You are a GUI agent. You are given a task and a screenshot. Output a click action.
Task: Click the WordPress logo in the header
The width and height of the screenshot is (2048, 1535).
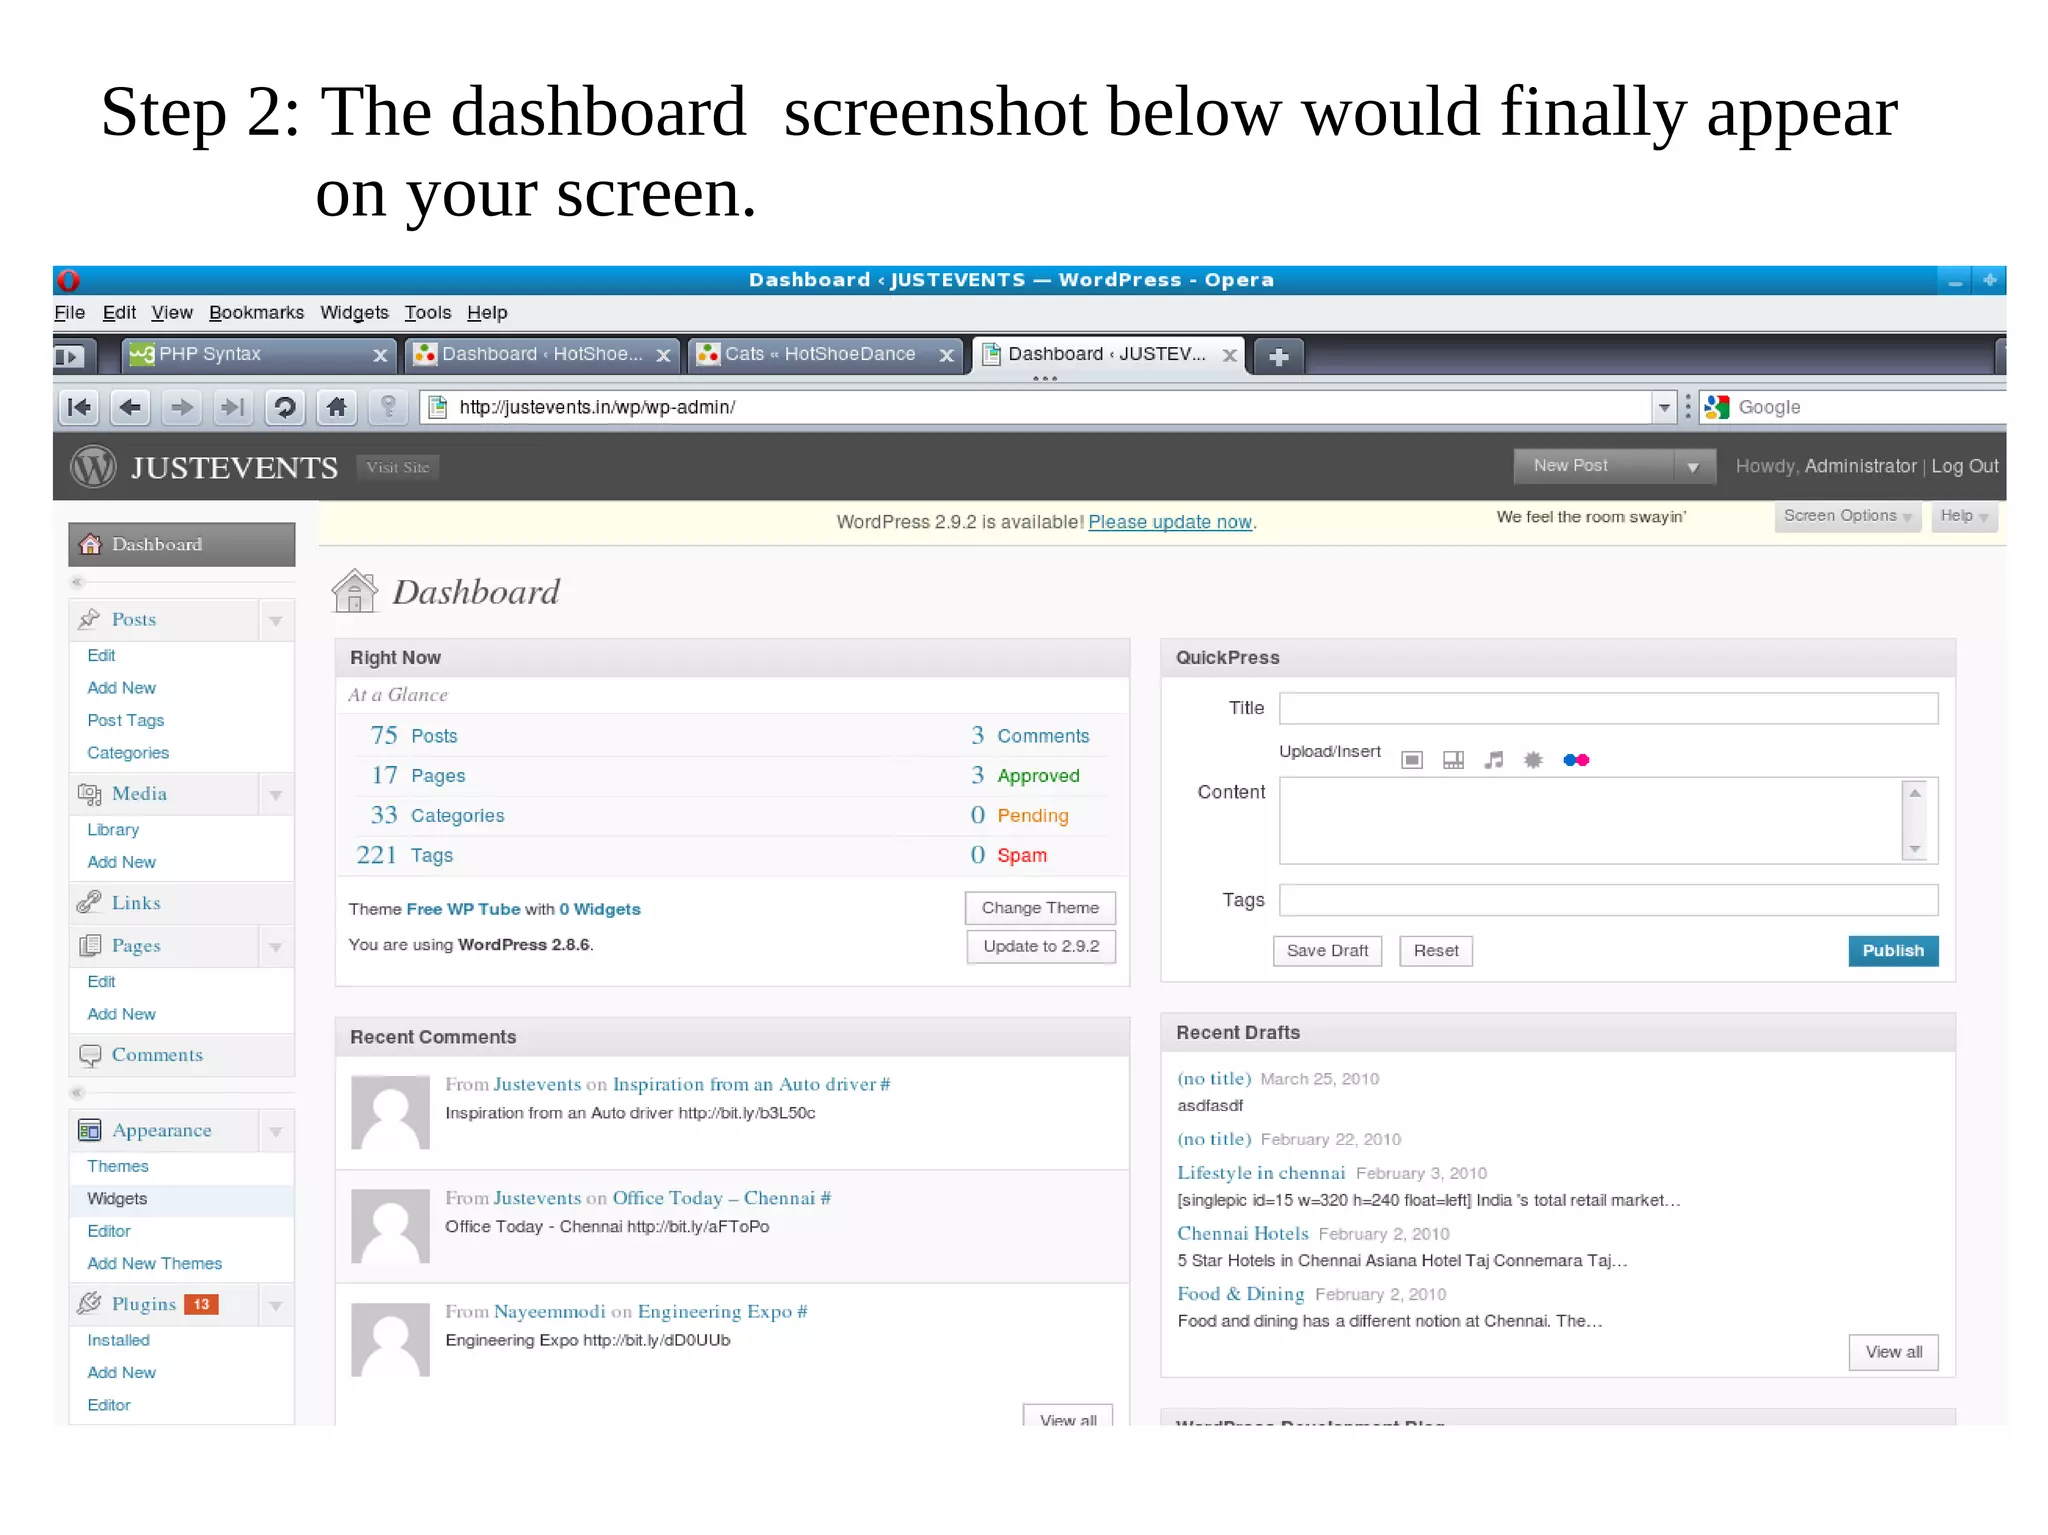click(94, 467)
